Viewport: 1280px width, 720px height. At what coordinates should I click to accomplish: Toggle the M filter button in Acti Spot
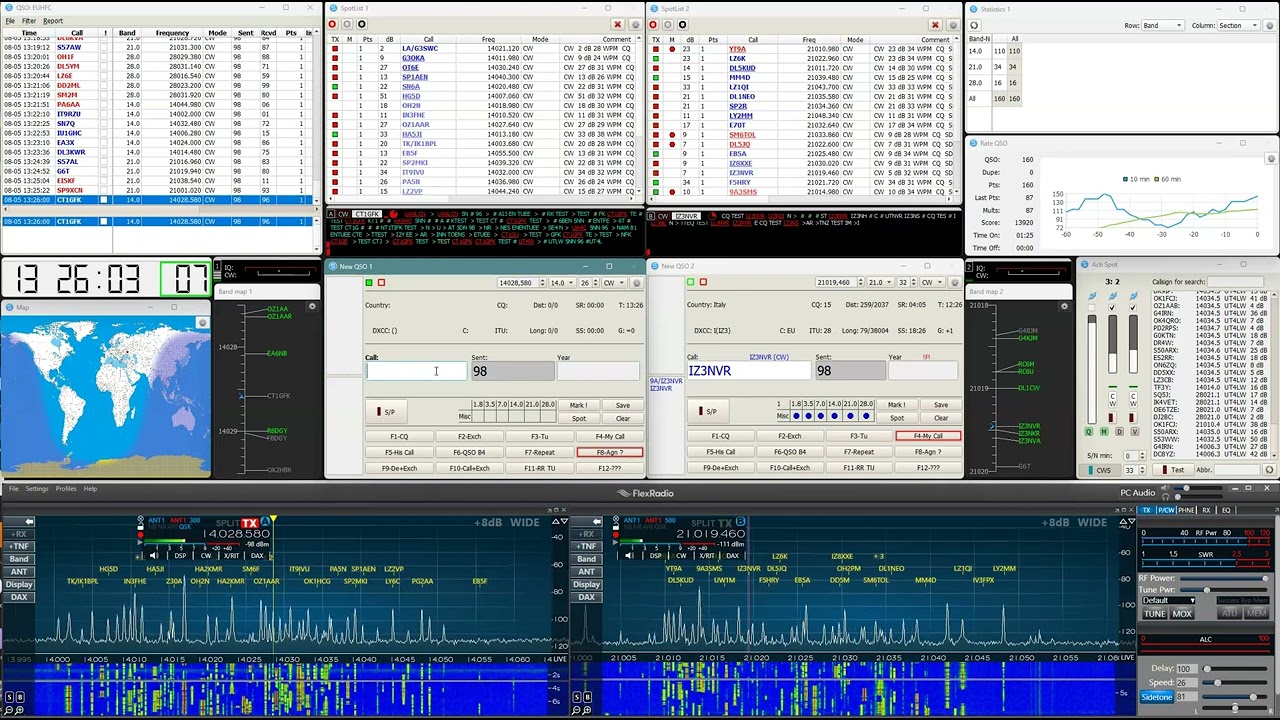tap(1104, 432)
